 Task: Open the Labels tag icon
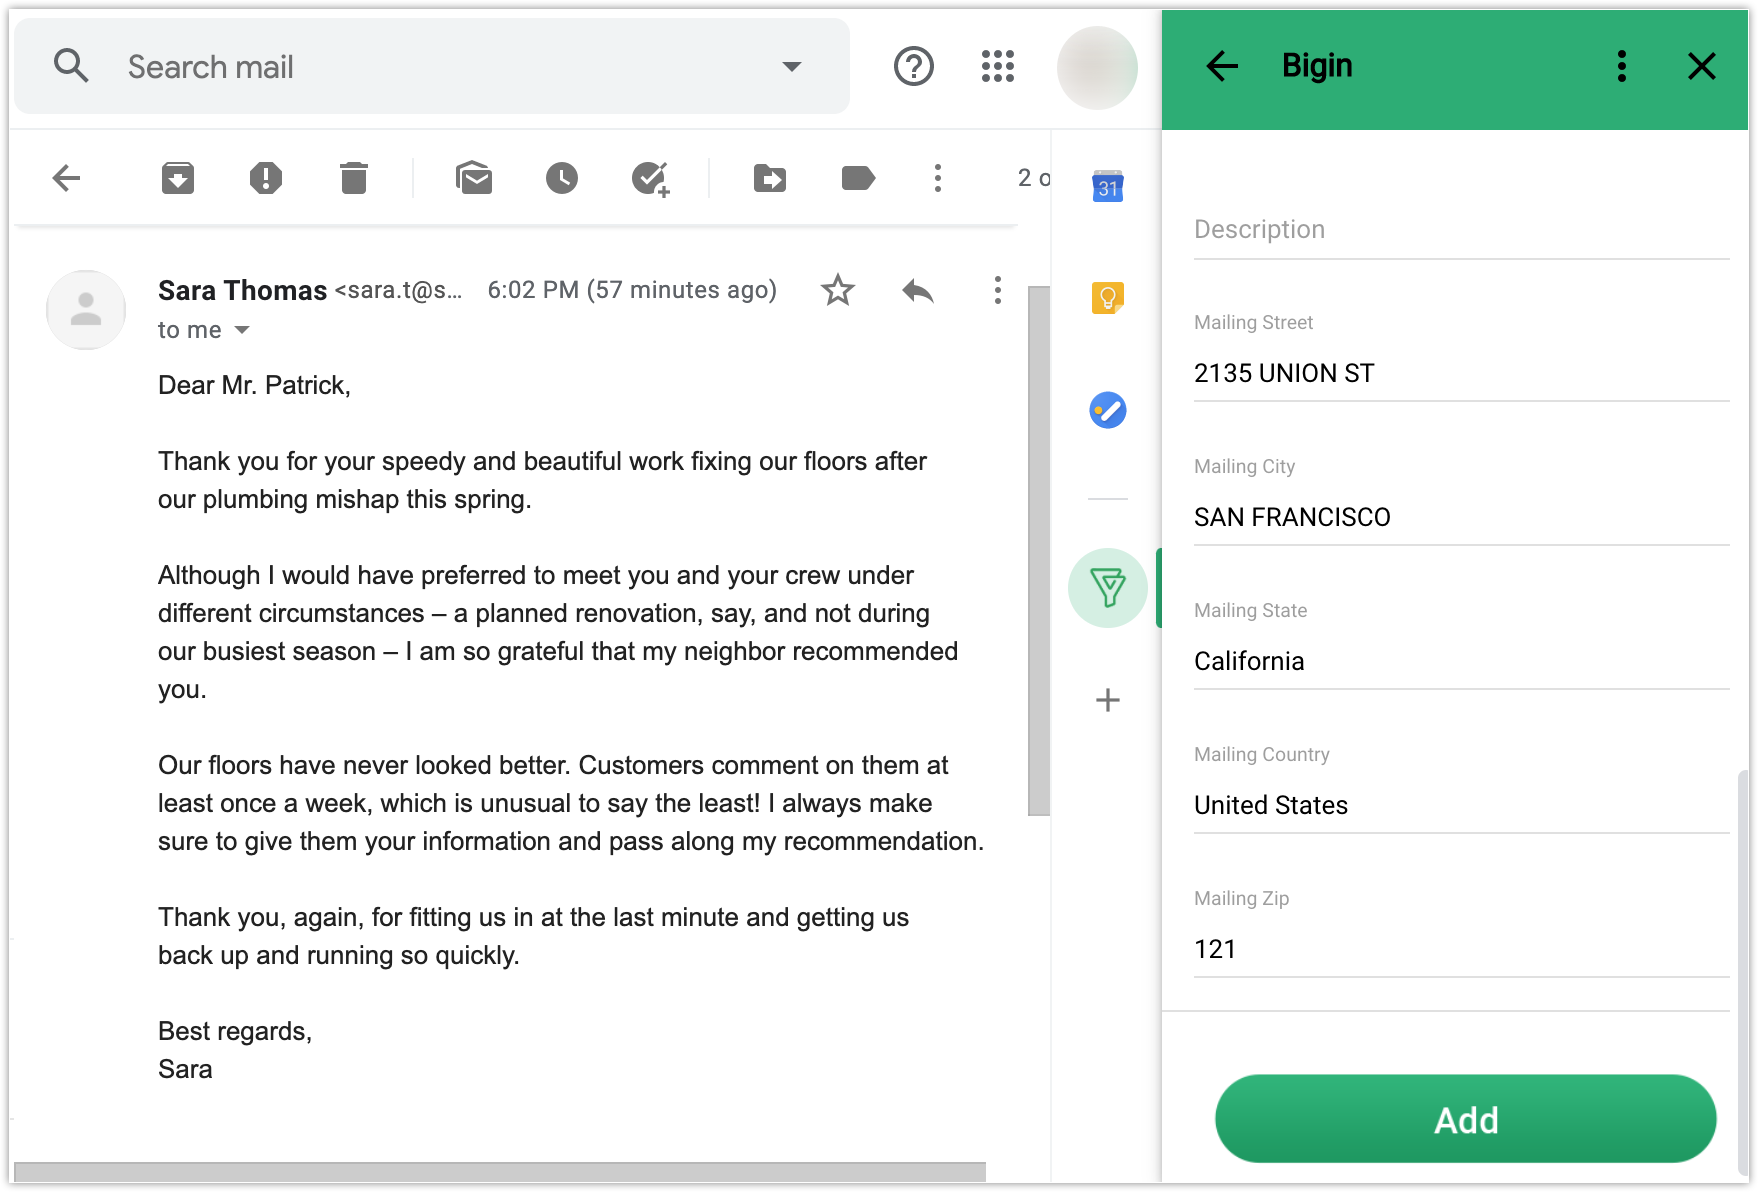pyautogui.click(x=858, y=178)
